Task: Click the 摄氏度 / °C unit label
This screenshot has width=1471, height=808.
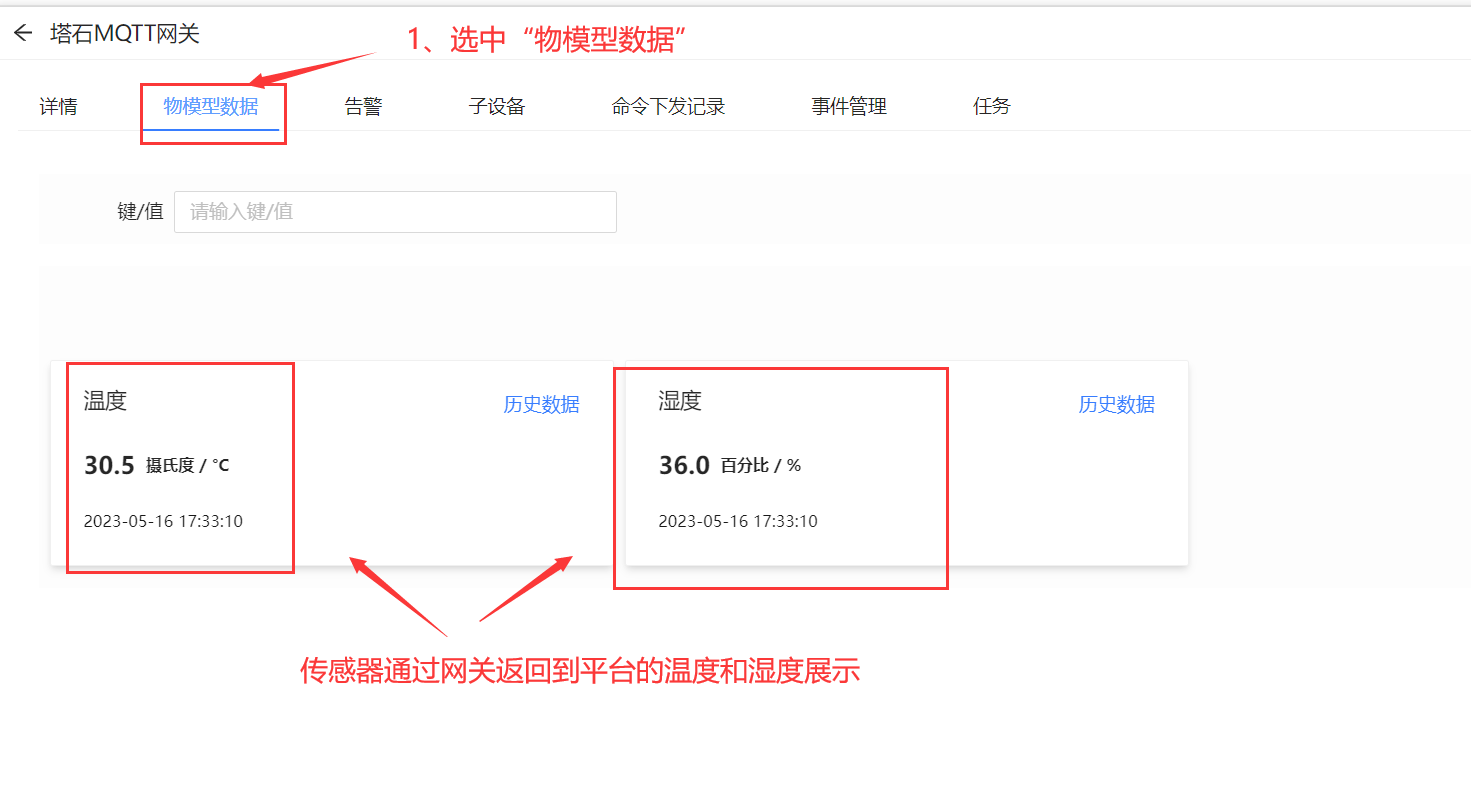Action: pos(188,465)
